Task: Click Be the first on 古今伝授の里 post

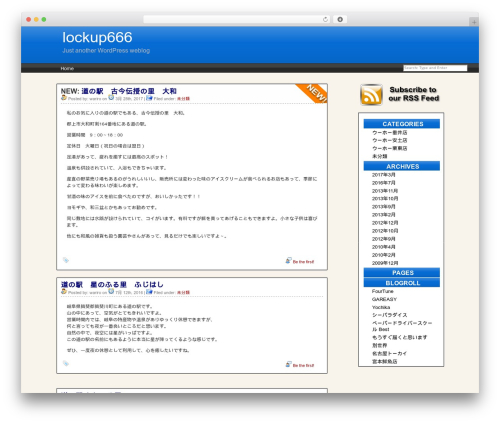Action: 303,262
